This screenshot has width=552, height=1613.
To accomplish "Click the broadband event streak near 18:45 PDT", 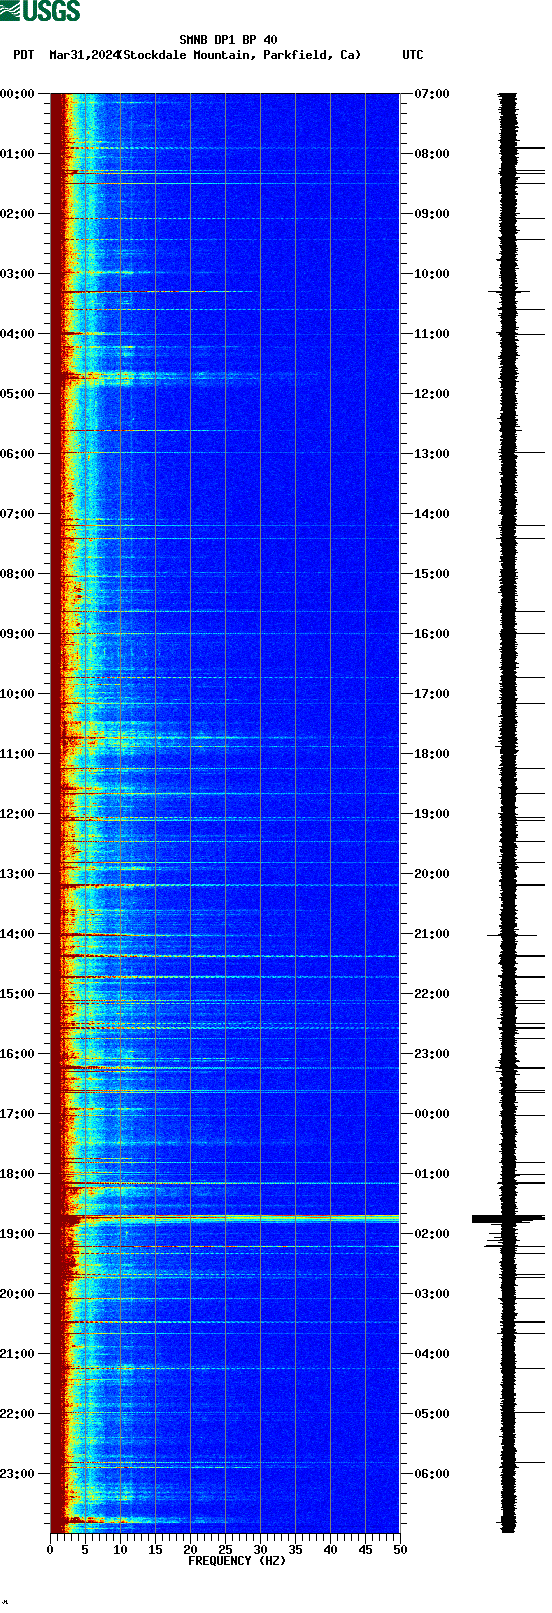I will point(225,1219).
